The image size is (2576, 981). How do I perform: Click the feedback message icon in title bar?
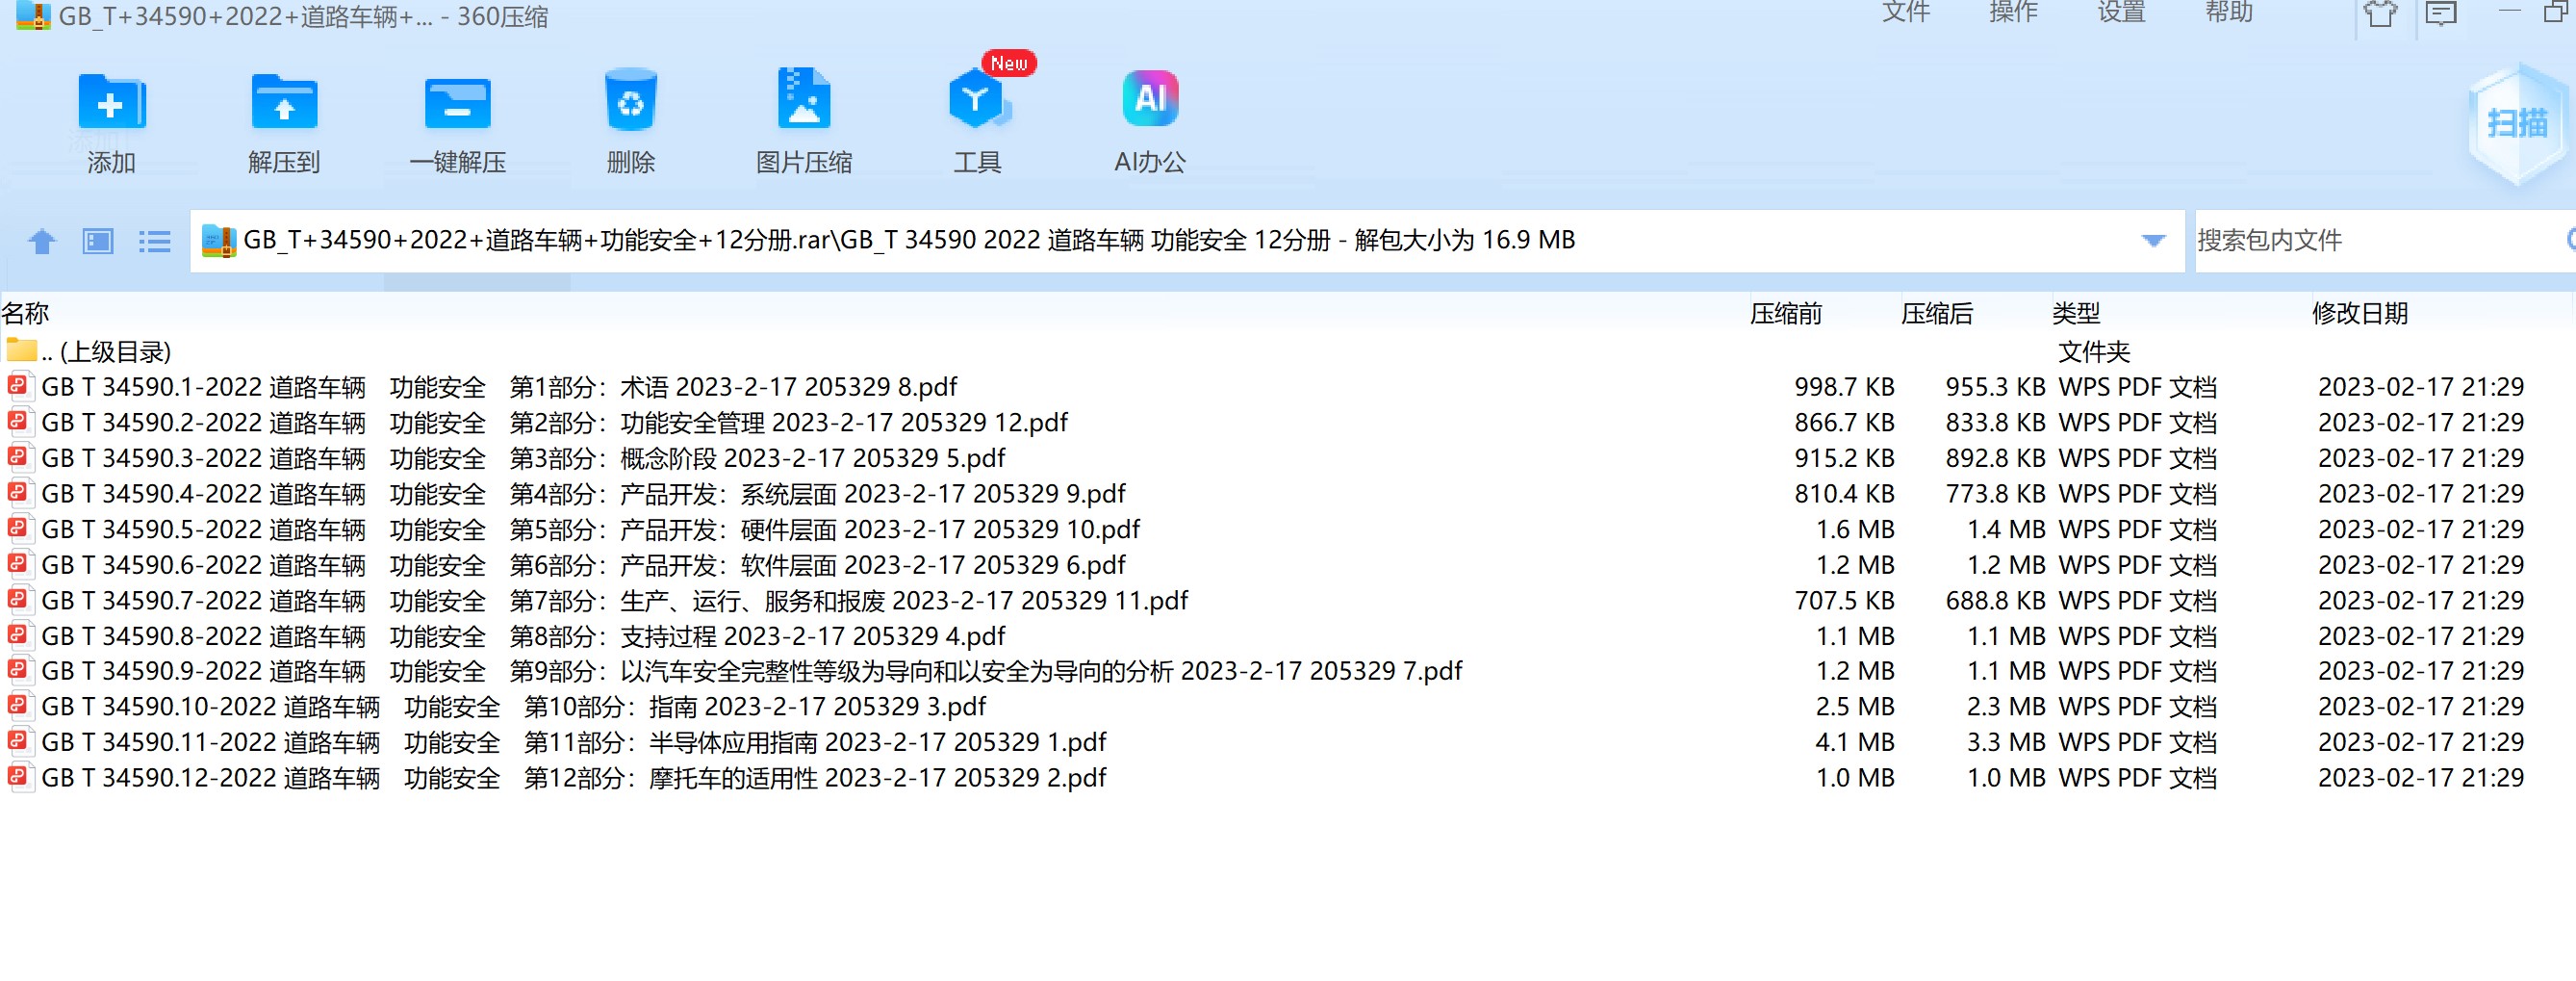tap(2441, 14)
